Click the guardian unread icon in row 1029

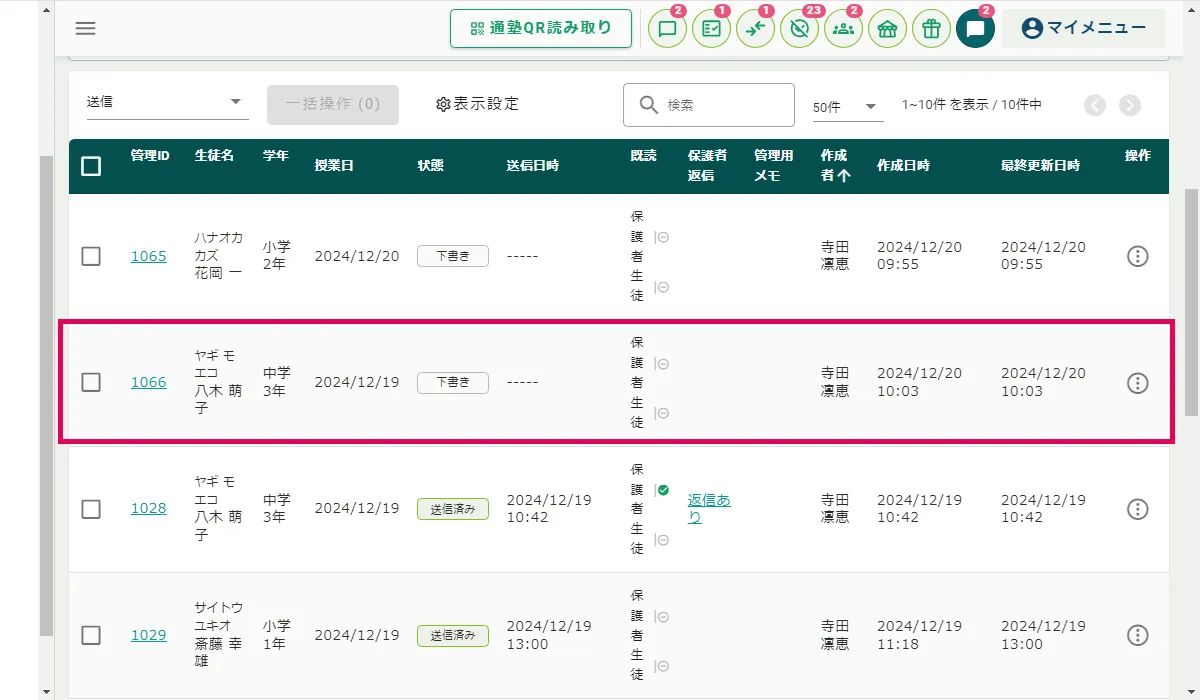pyautogui.click(x=662, y=617)
